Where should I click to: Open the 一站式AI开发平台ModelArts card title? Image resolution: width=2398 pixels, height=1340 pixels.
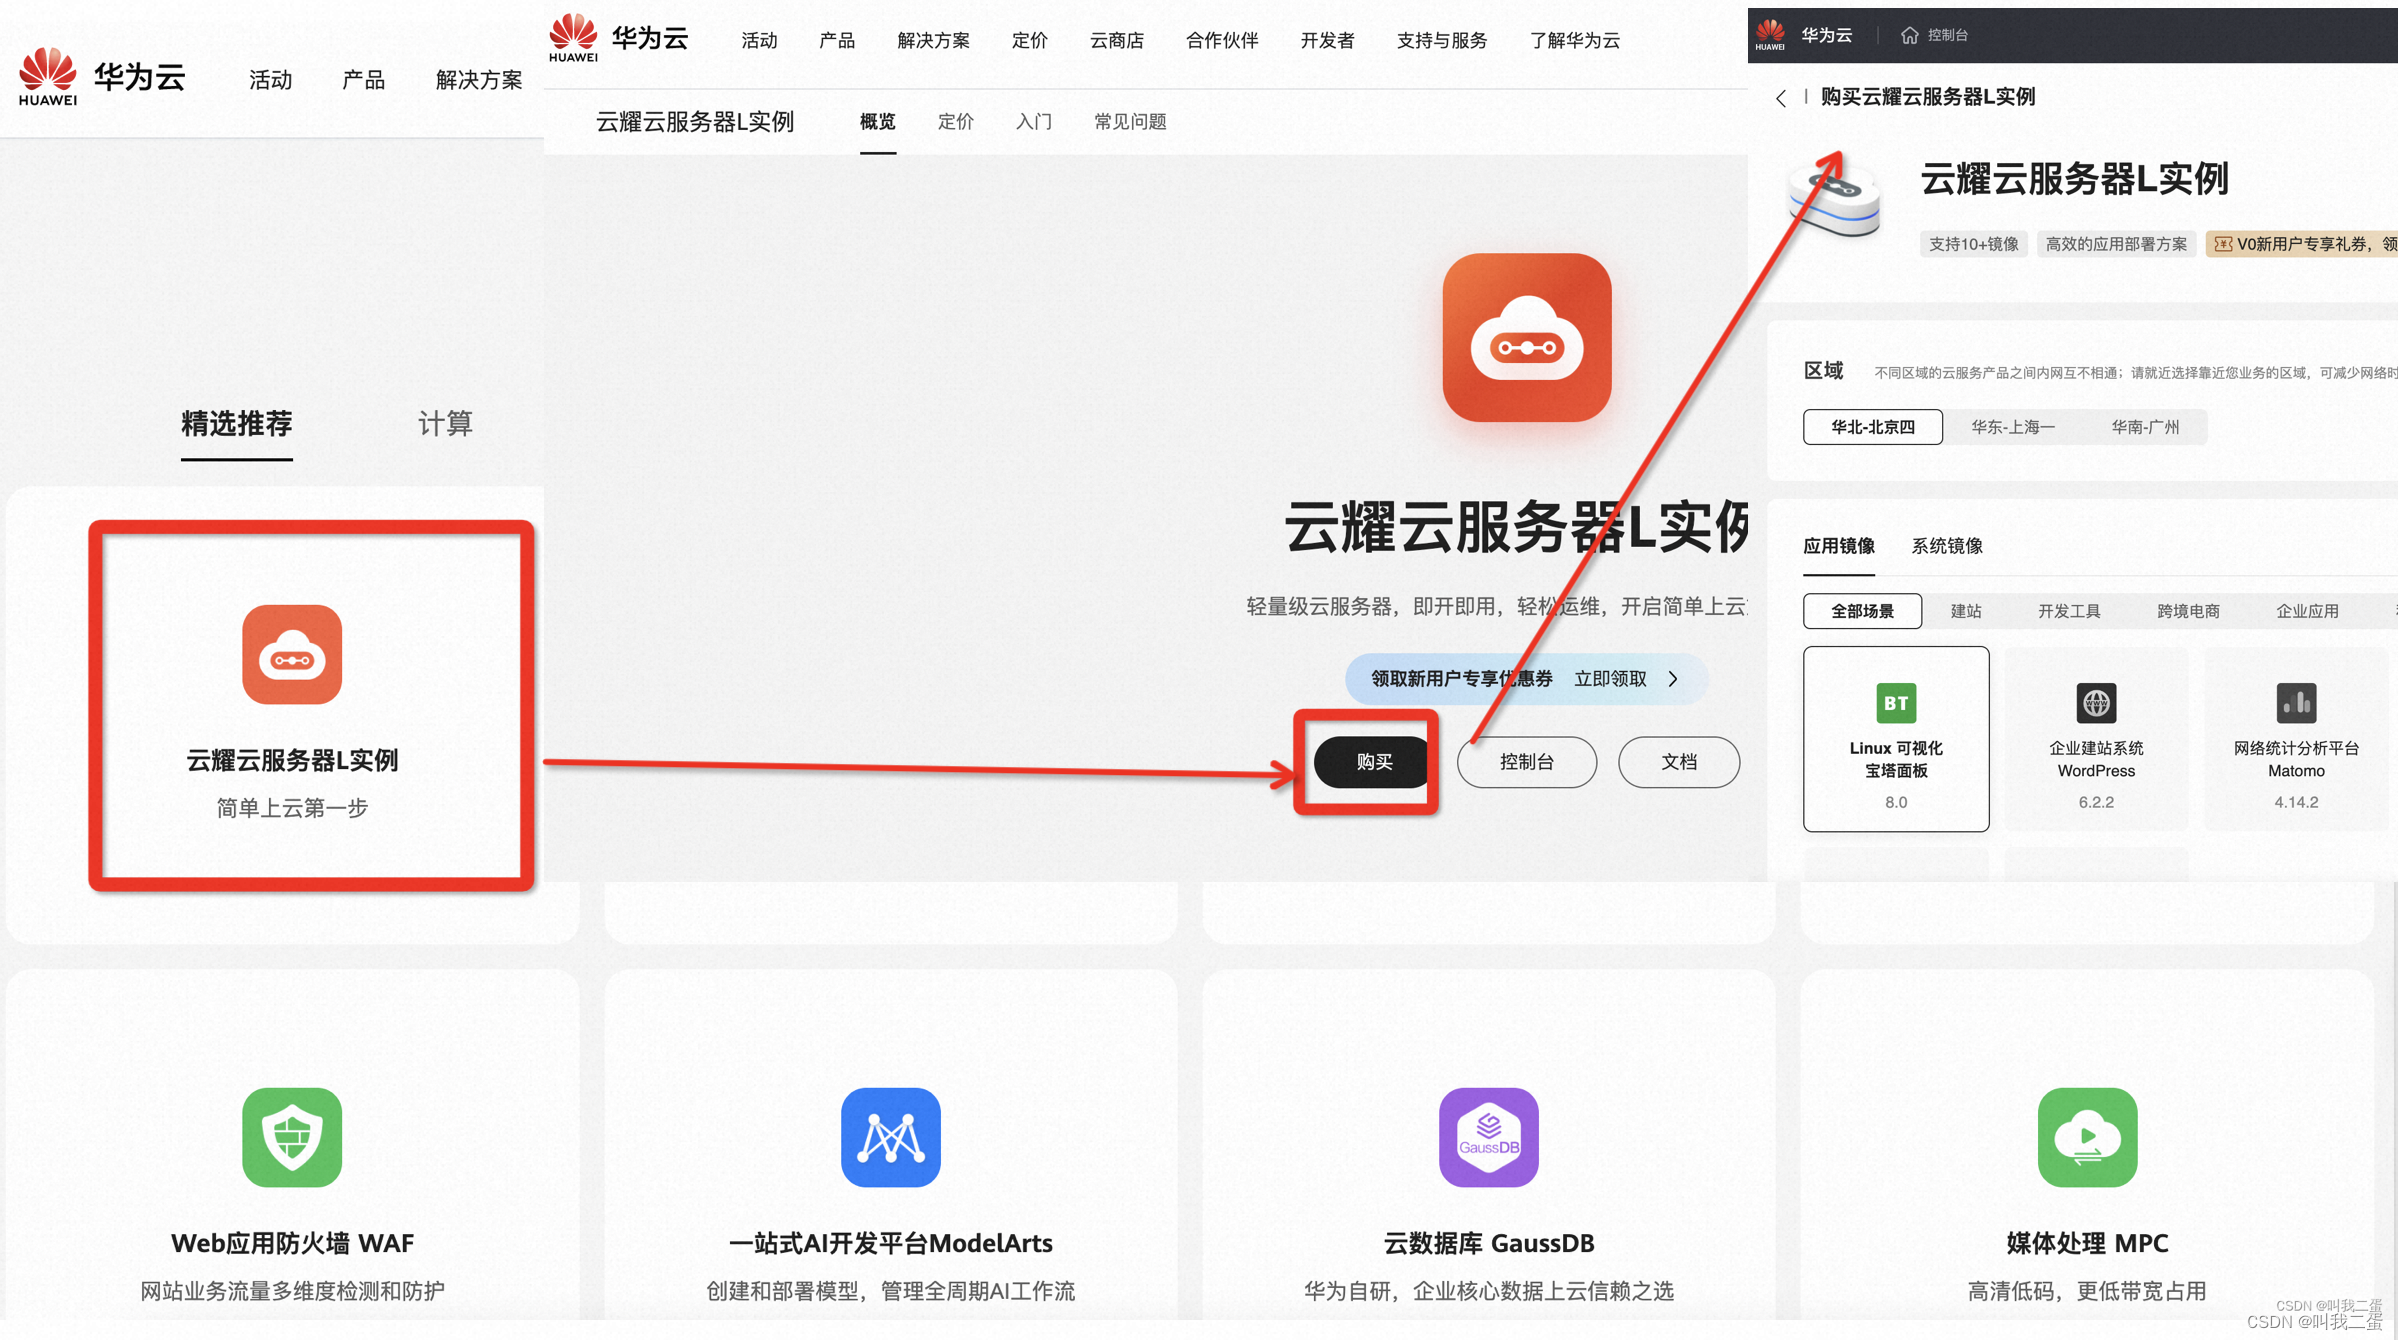point(891,1243)
